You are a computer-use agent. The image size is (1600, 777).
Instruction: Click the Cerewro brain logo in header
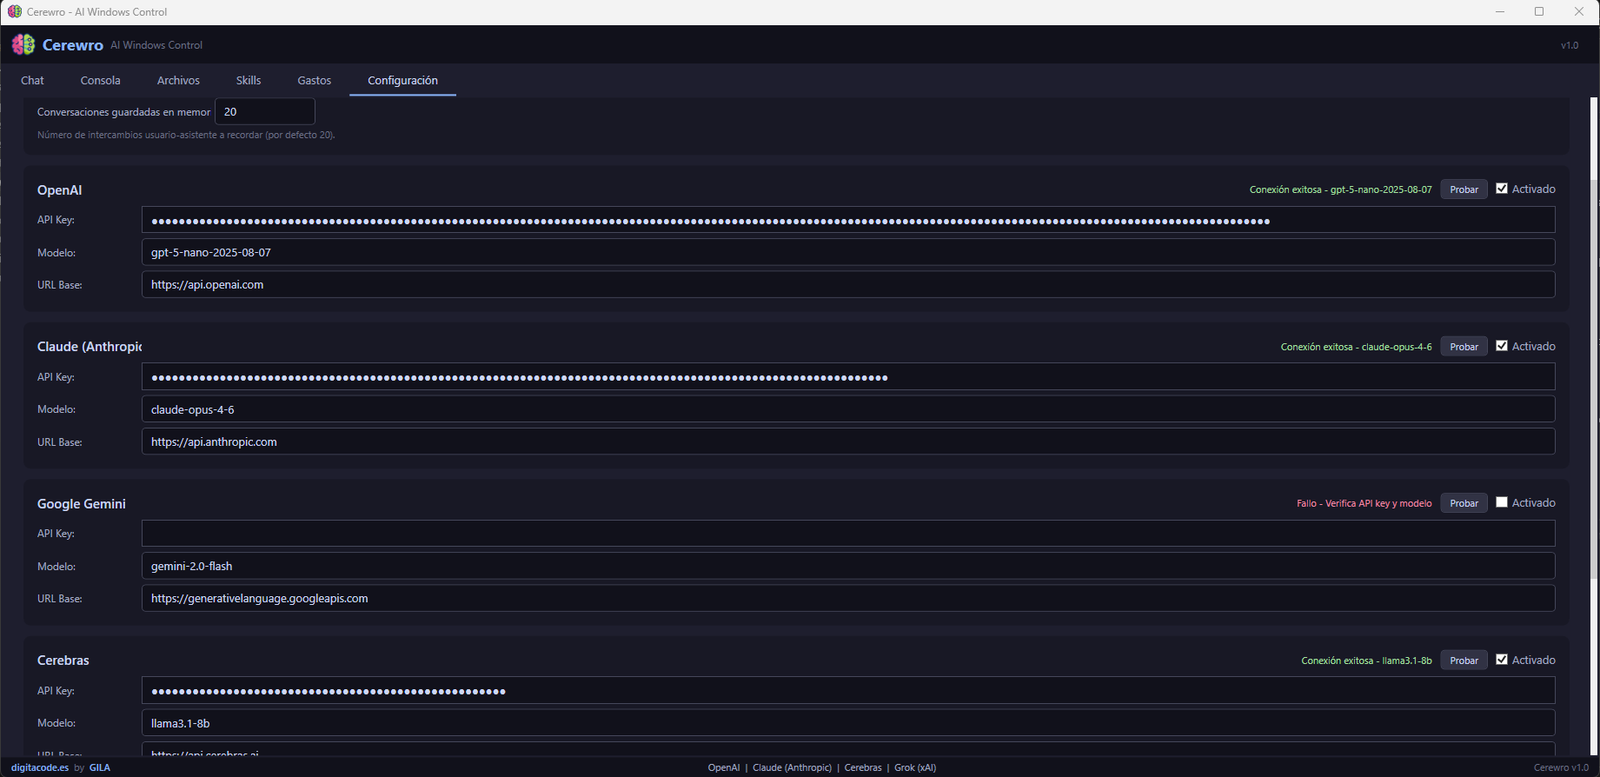[x=23, y=45]
